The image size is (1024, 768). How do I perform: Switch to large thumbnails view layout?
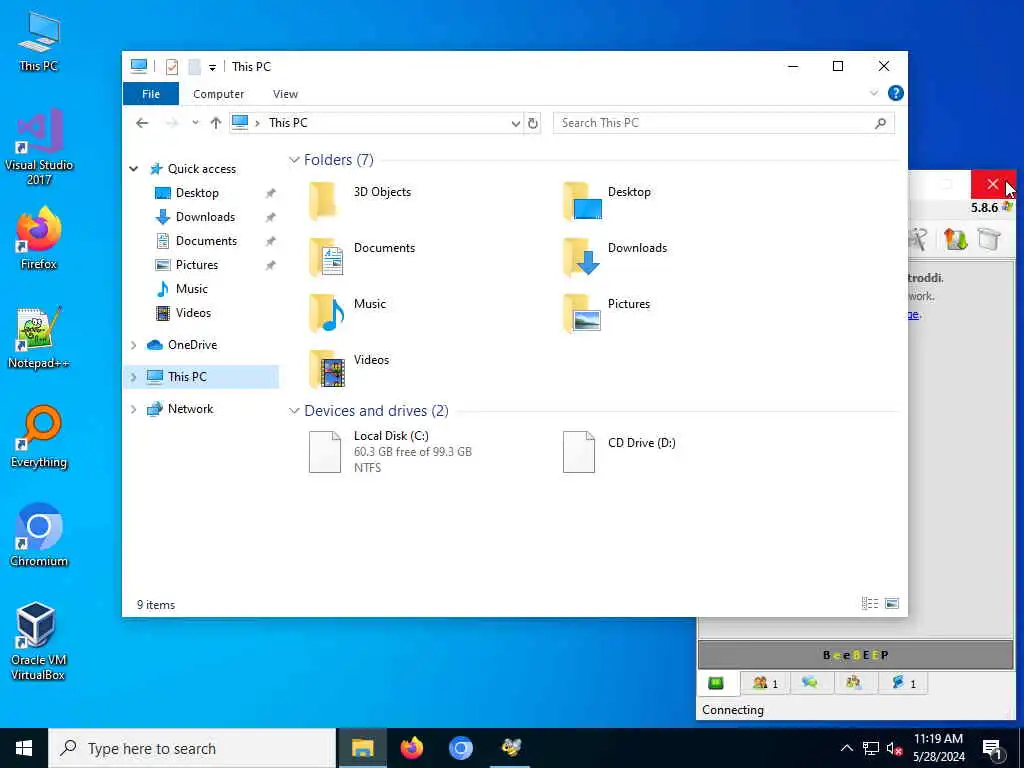(892, 603)
